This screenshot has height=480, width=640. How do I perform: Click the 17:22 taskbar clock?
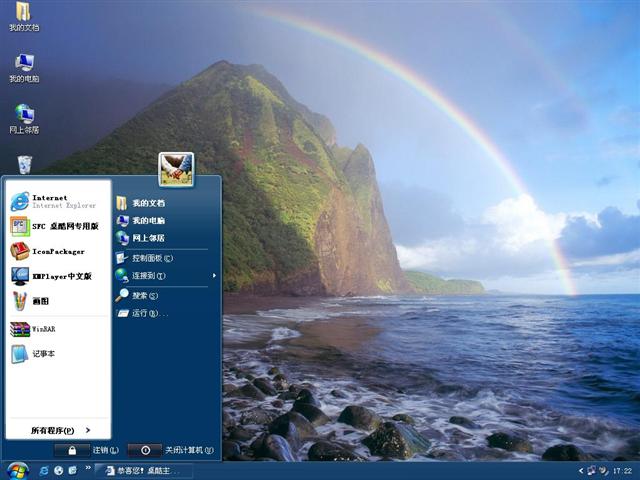pyautogui.click(x=622, y=471)
